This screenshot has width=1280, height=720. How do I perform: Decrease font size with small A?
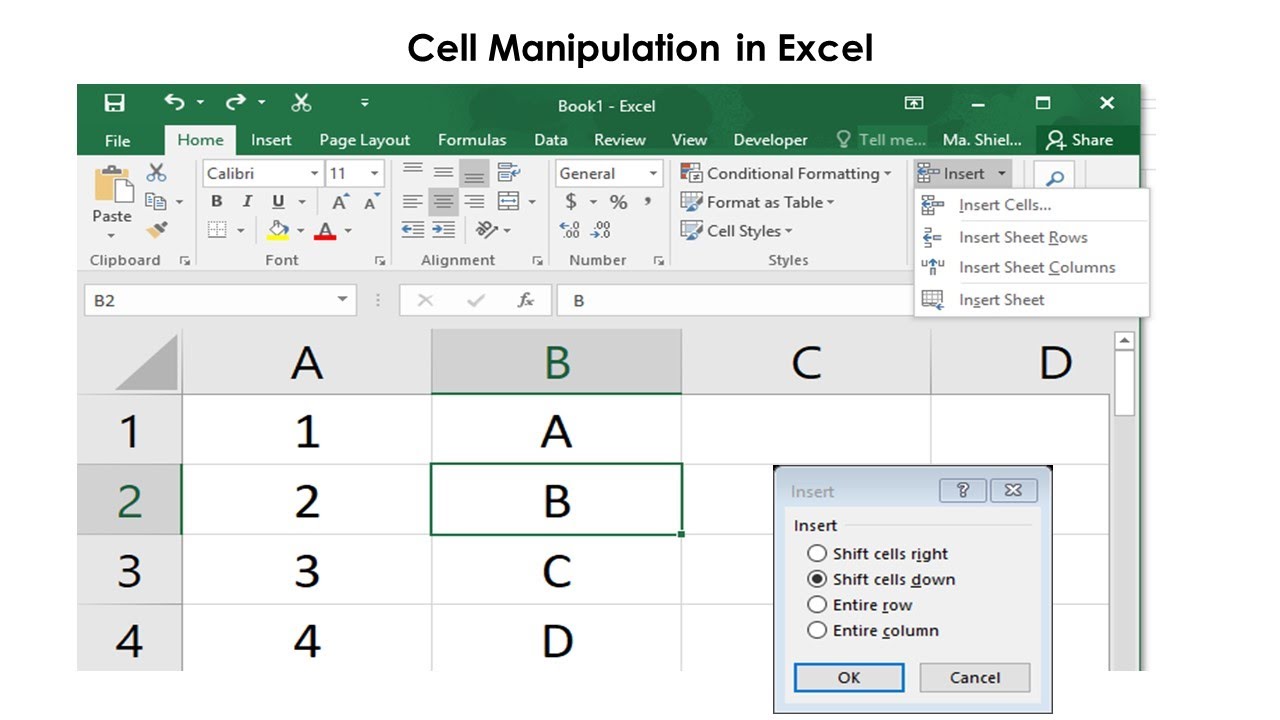371,202
